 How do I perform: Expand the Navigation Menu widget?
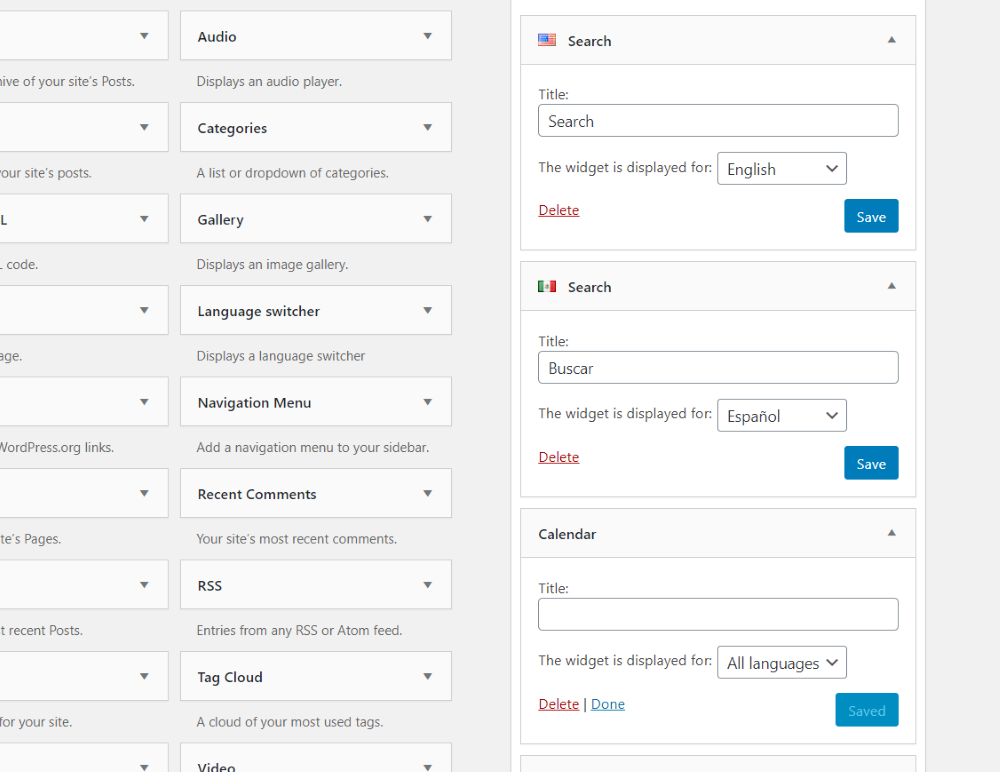tap(427, 402)
